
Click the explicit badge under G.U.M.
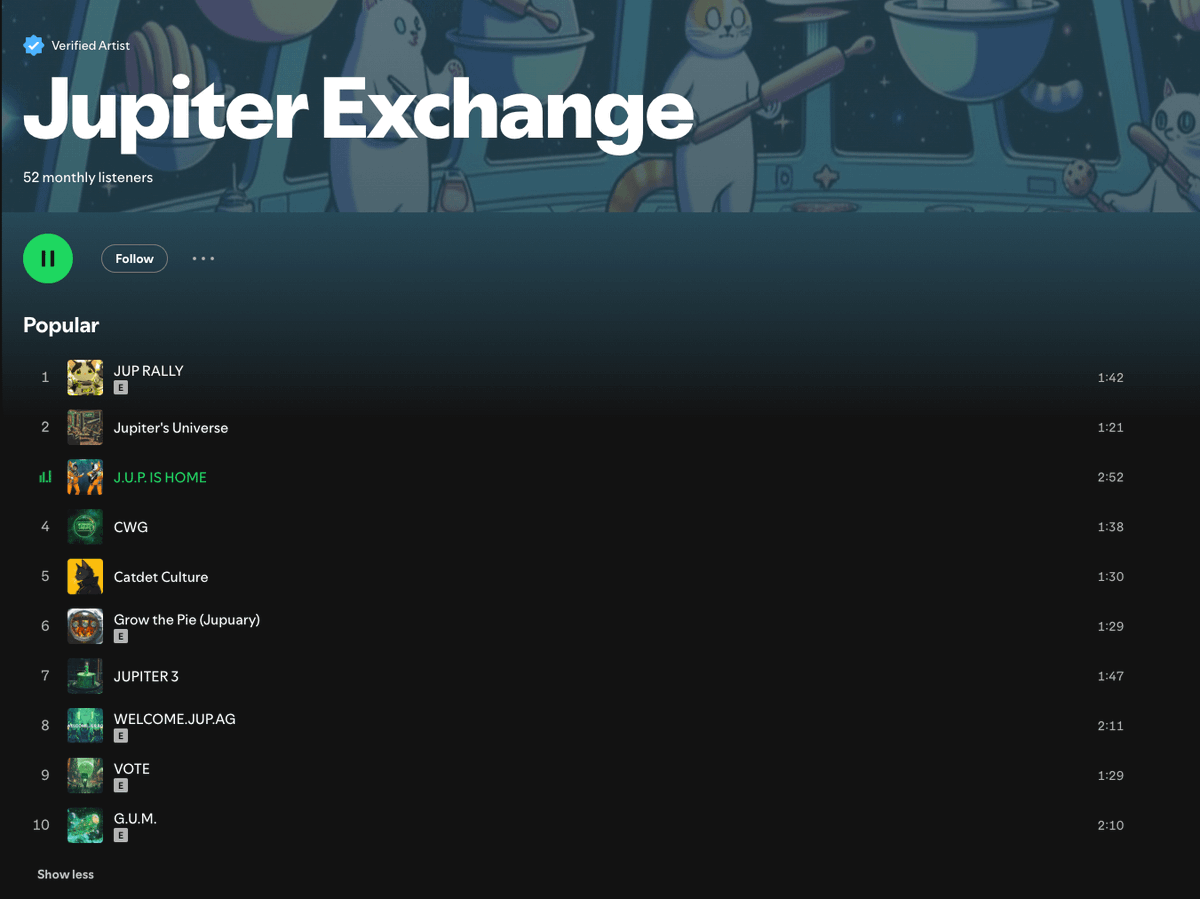(x=121, y=835)
